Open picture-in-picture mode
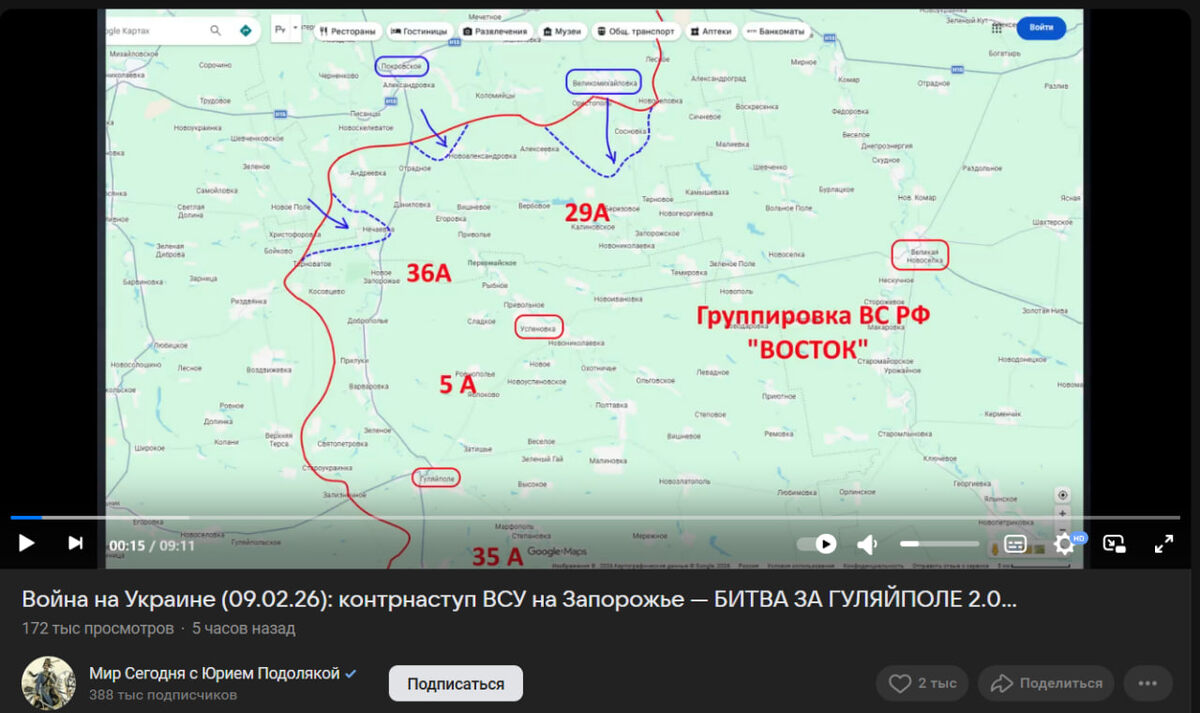 [x=1115, y=545]
